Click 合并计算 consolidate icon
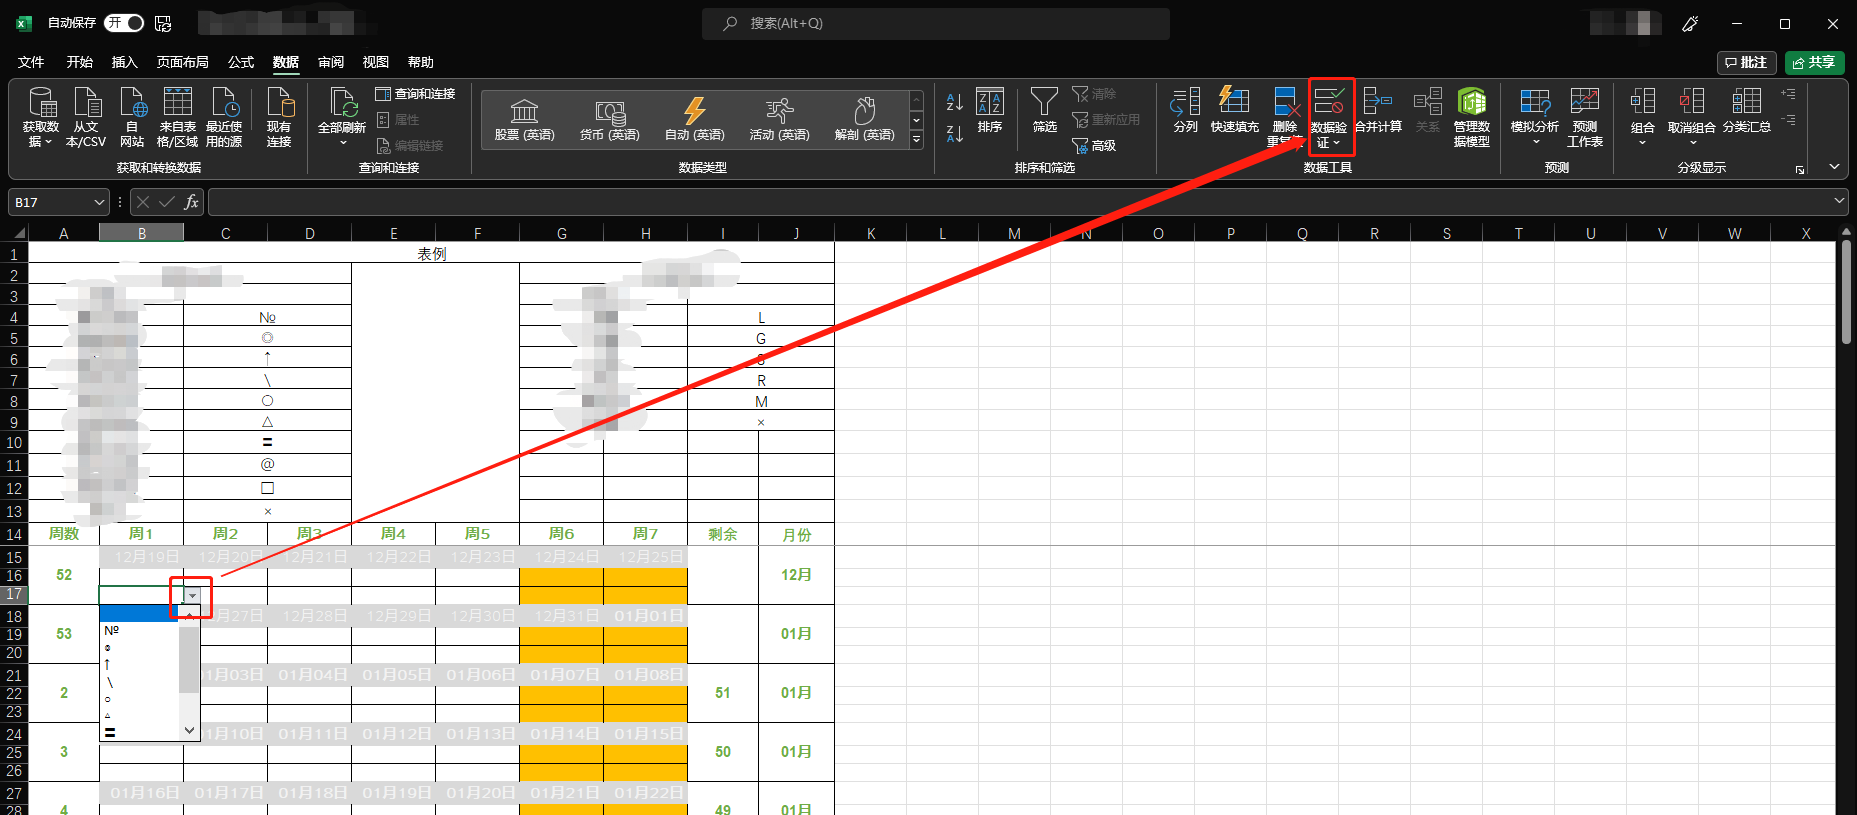This screenshot has width=1857, height=815. pos(1378,110)
